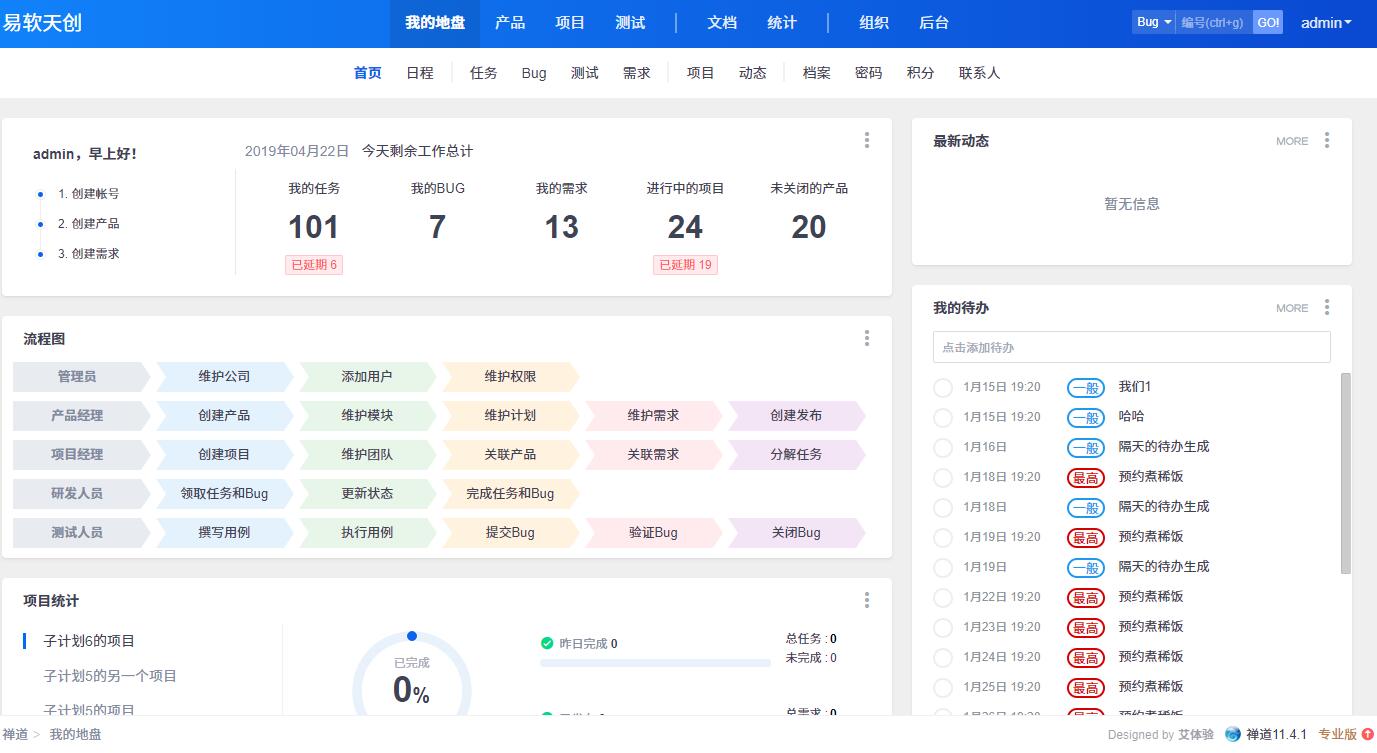The image size is (1377, 753).
Task: Tick the circle for 1月18日 19:20 todo
Action: tap(942, 478)
